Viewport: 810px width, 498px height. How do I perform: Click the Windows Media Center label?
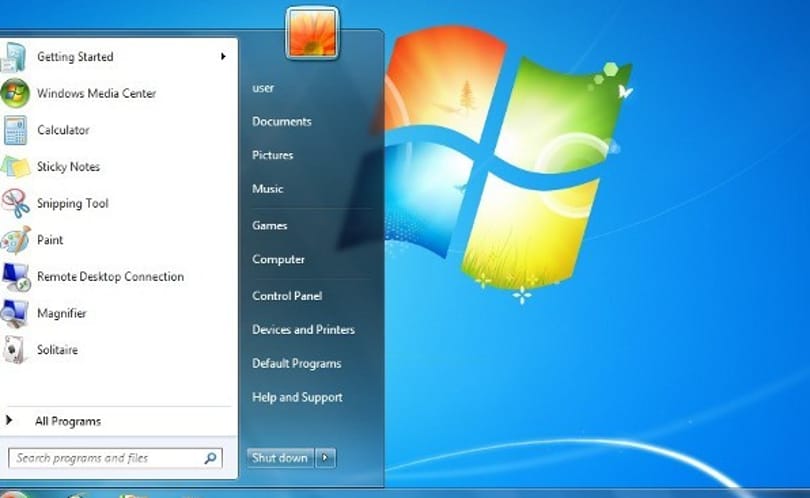(x=96, y=94)
